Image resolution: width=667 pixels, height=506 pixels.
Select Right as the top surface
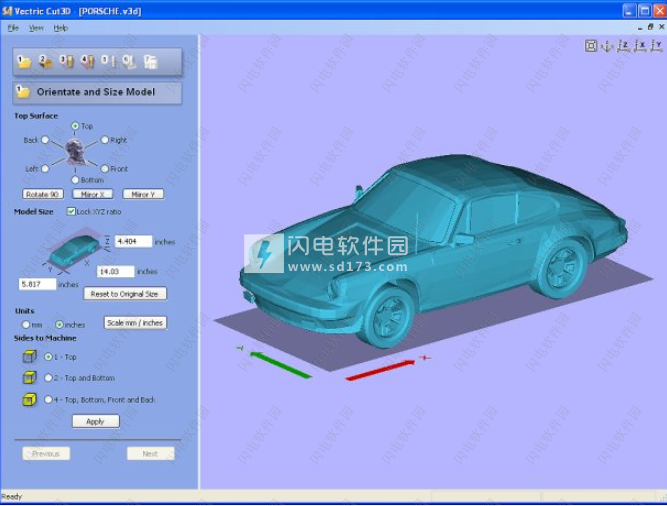click(x=105, y=140)
